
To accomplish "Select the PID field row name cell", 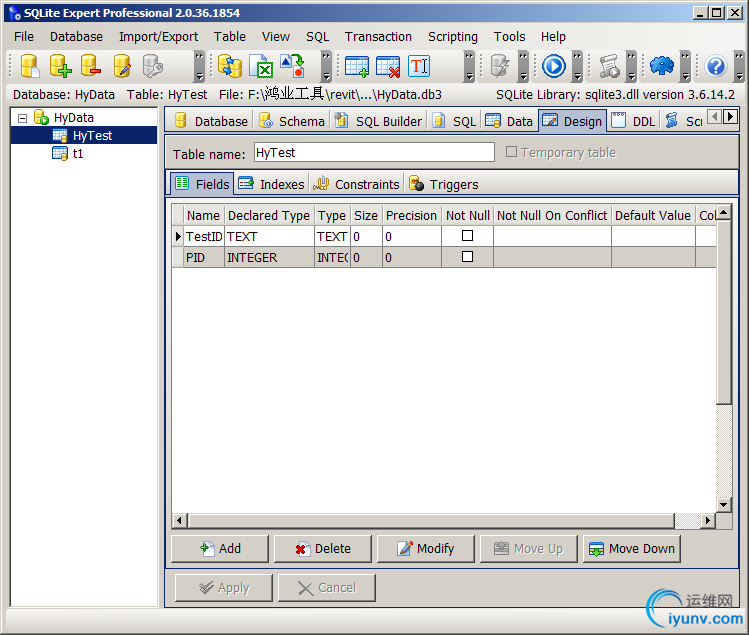I will coord(204,258).
